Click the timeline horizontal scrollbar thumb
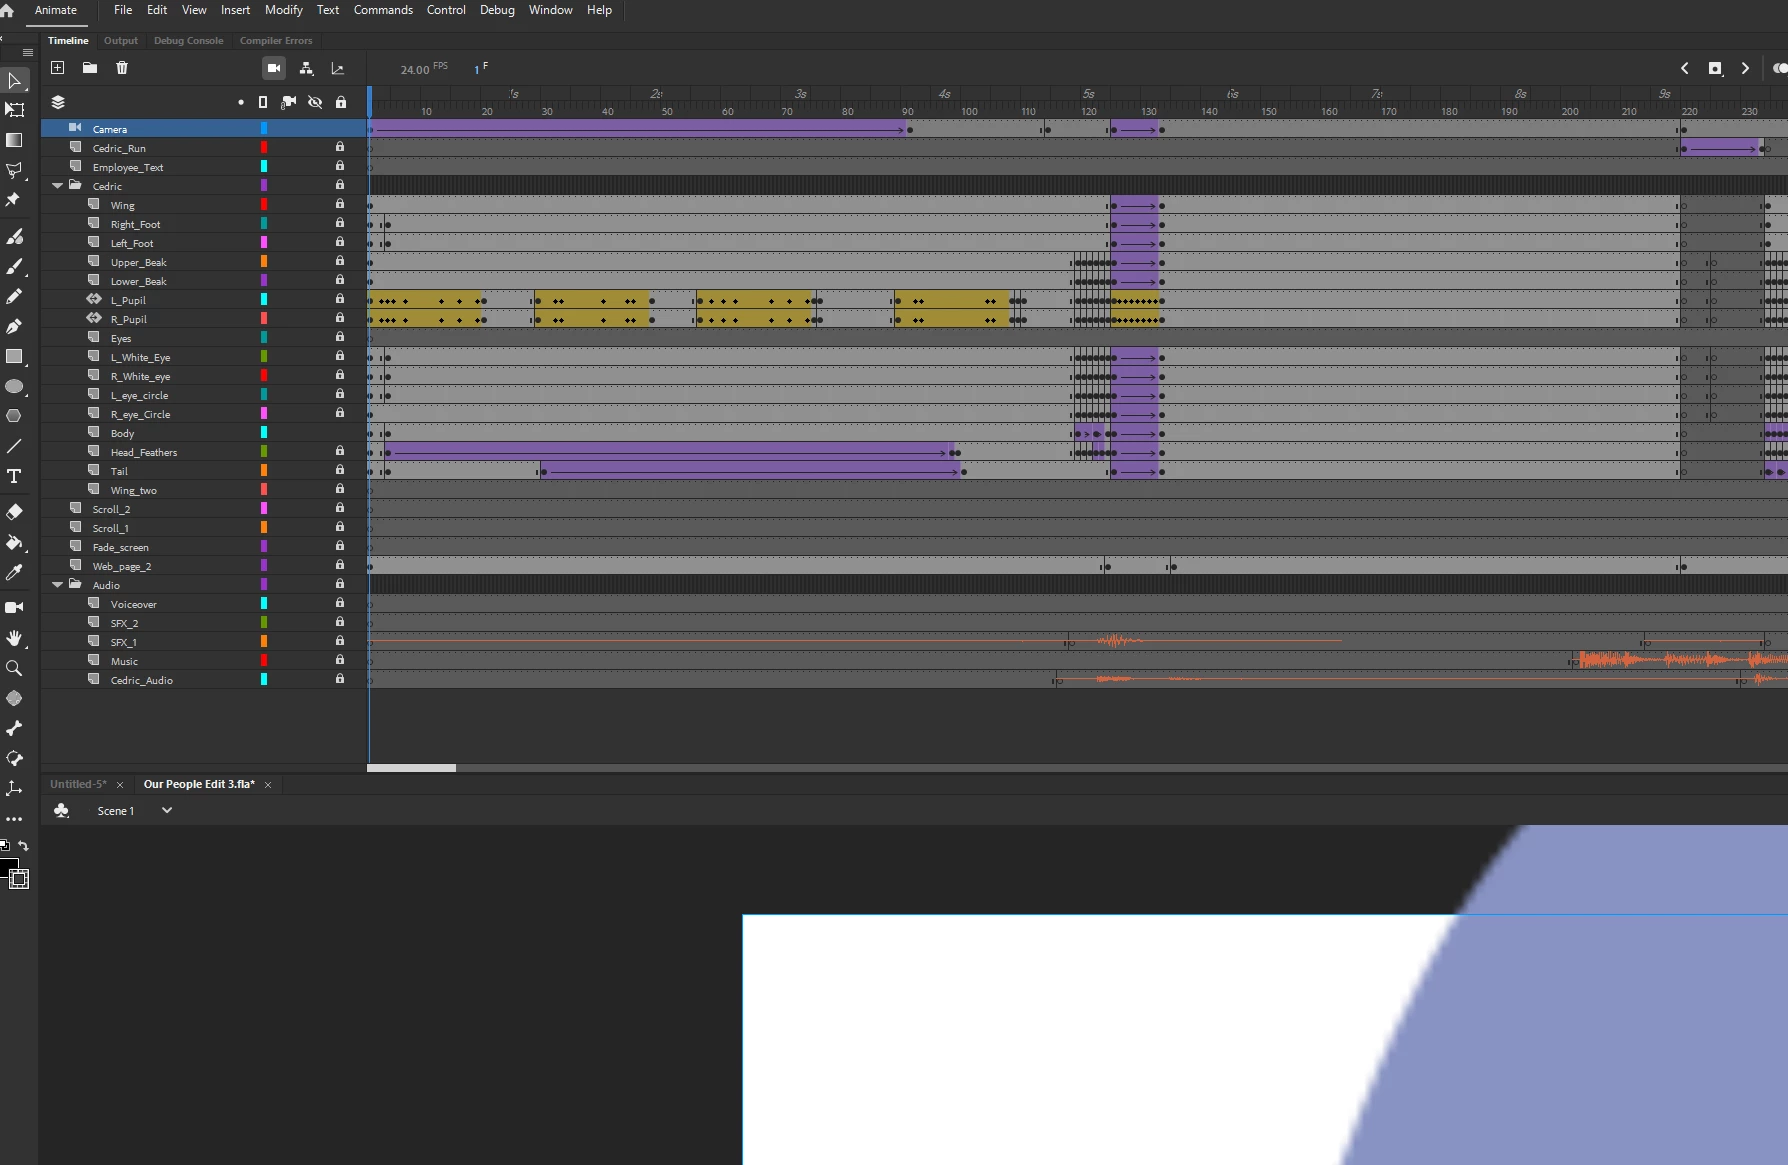The image size is (1788, 1165). coord(412,768)
